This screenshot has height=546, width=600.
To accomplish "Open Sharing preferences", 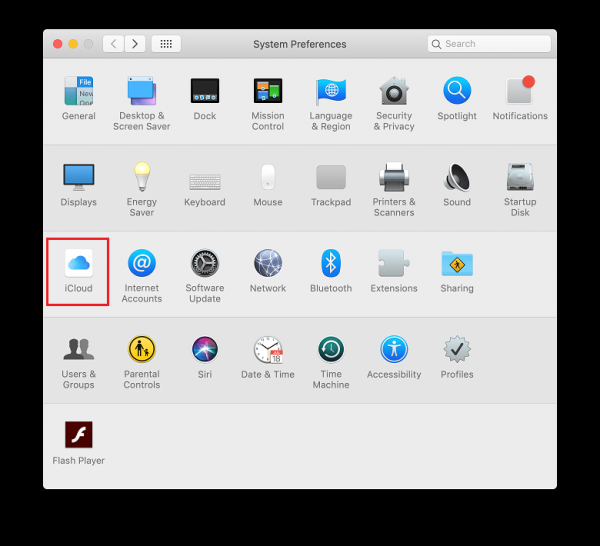I will 457,264.
